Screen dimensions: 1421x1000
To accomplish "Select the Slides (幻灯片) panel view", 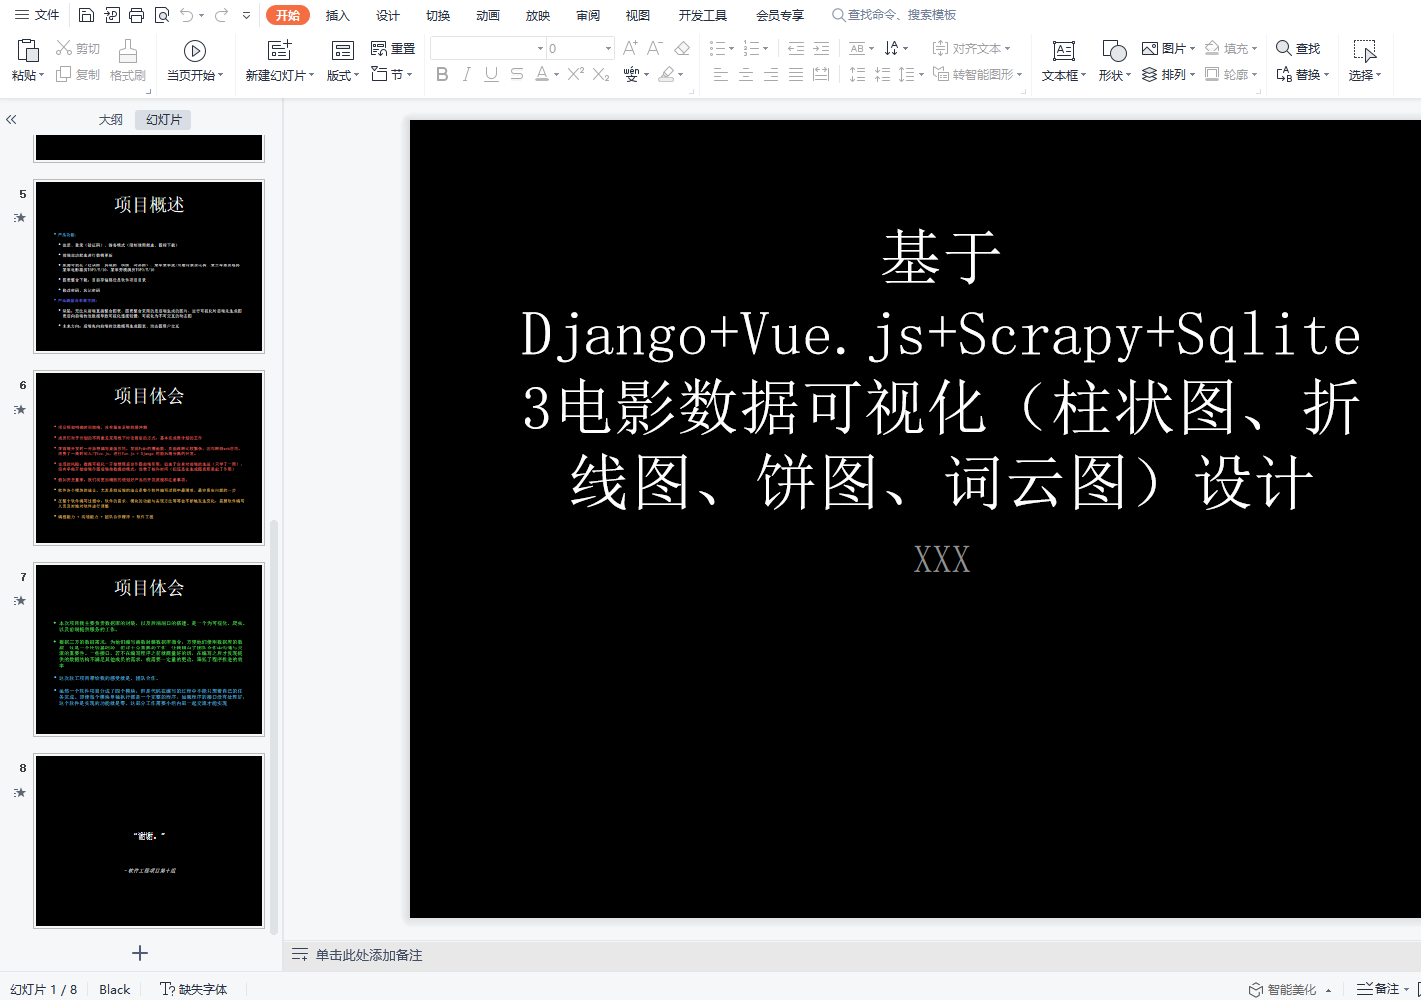I will 164,119.
